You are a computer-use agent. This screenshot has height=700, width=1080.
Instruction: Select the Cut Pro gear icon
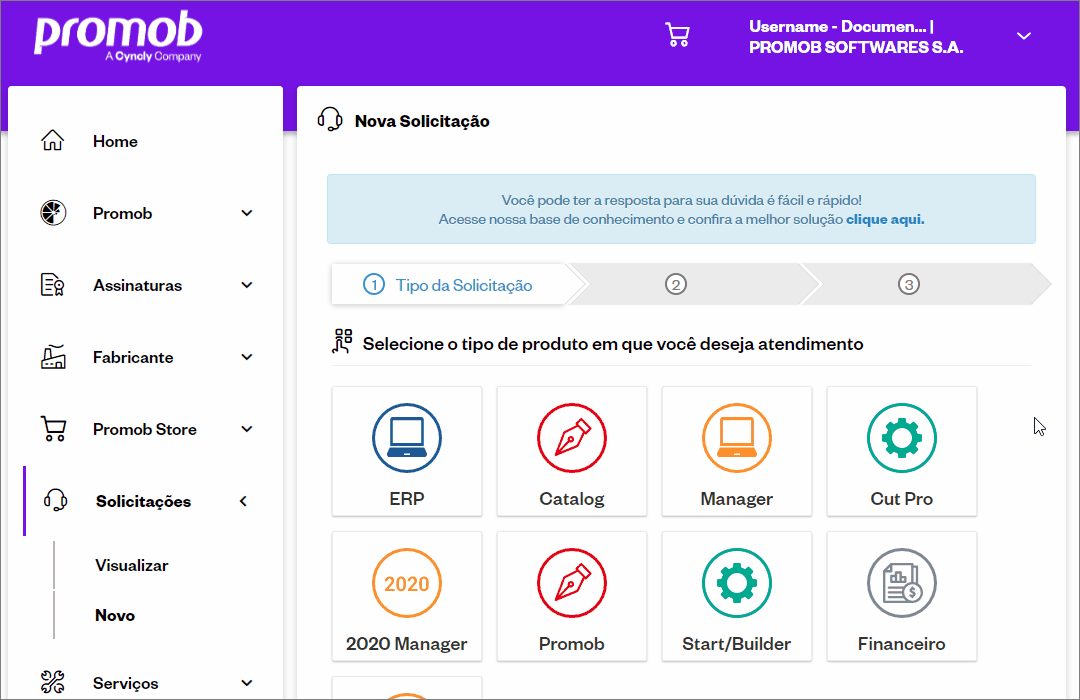tap(902, 438)
